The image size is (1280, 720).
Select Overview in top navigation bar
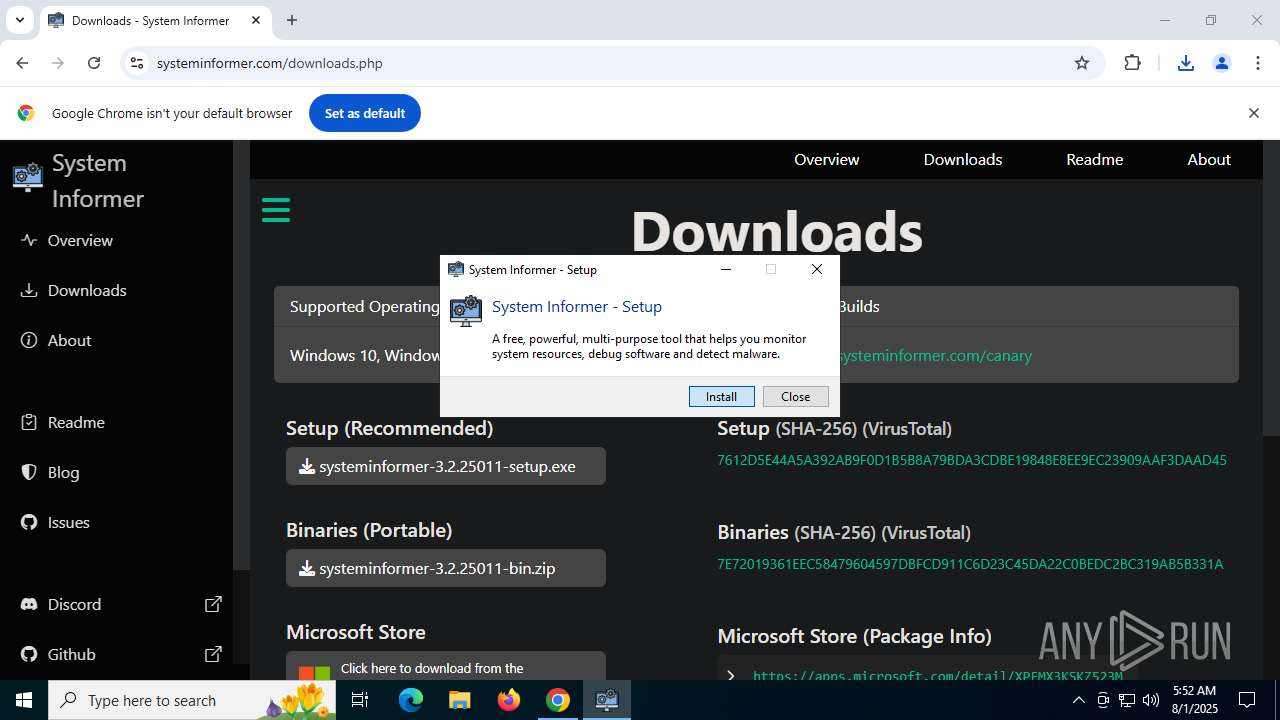(826, 159)
